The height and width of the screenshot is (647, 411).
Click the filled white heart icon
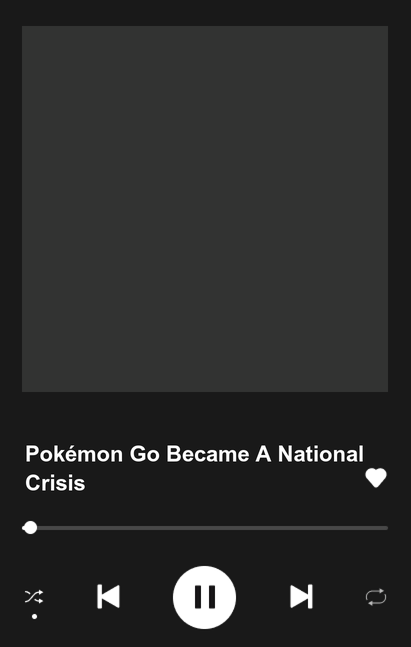tap(376, 478)
